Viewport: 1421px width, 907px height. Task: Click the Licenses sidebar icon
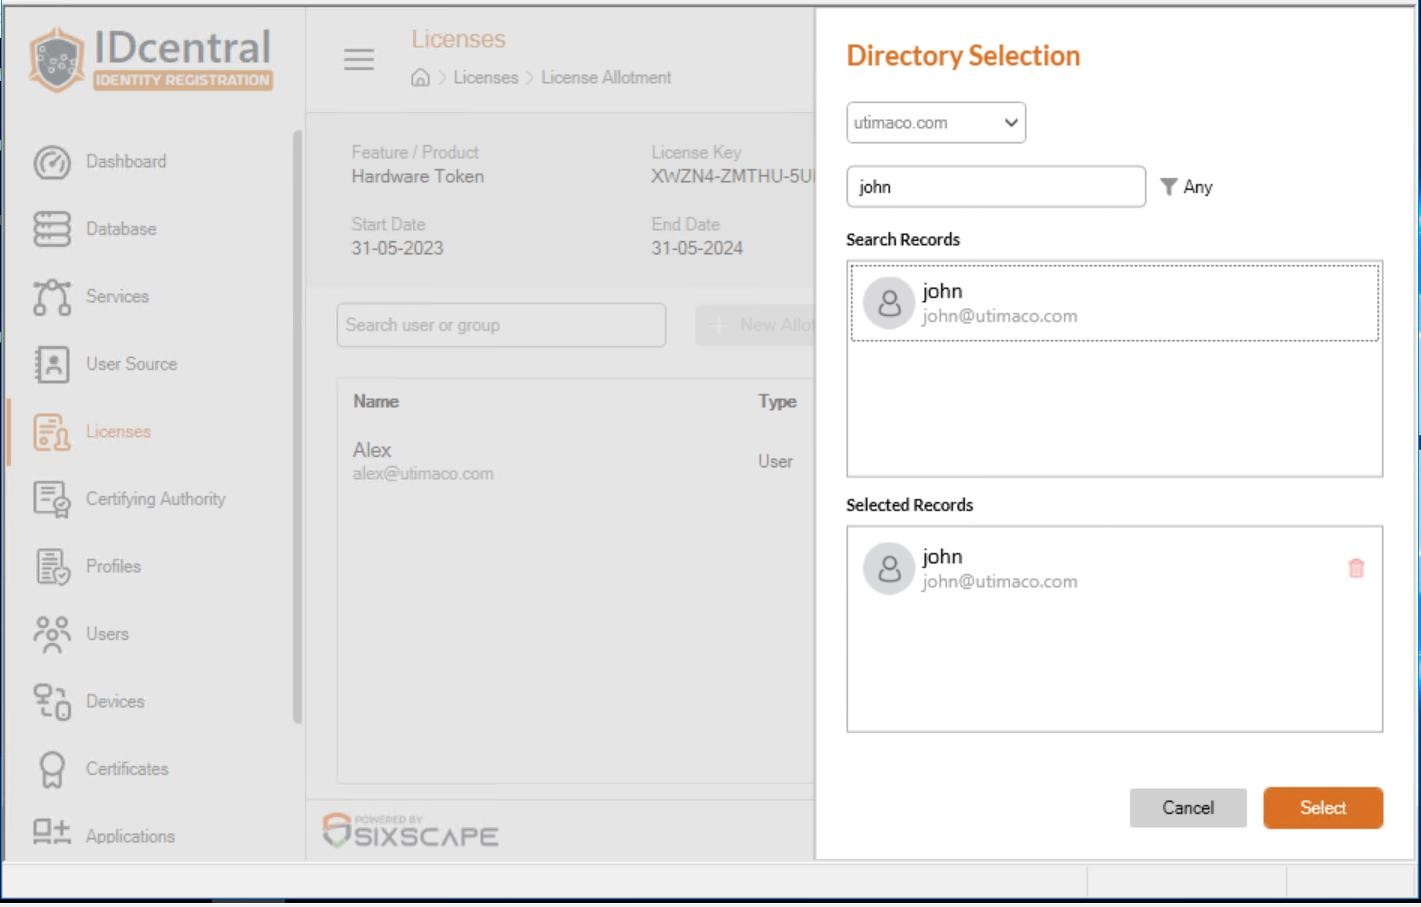pos(52,432)
